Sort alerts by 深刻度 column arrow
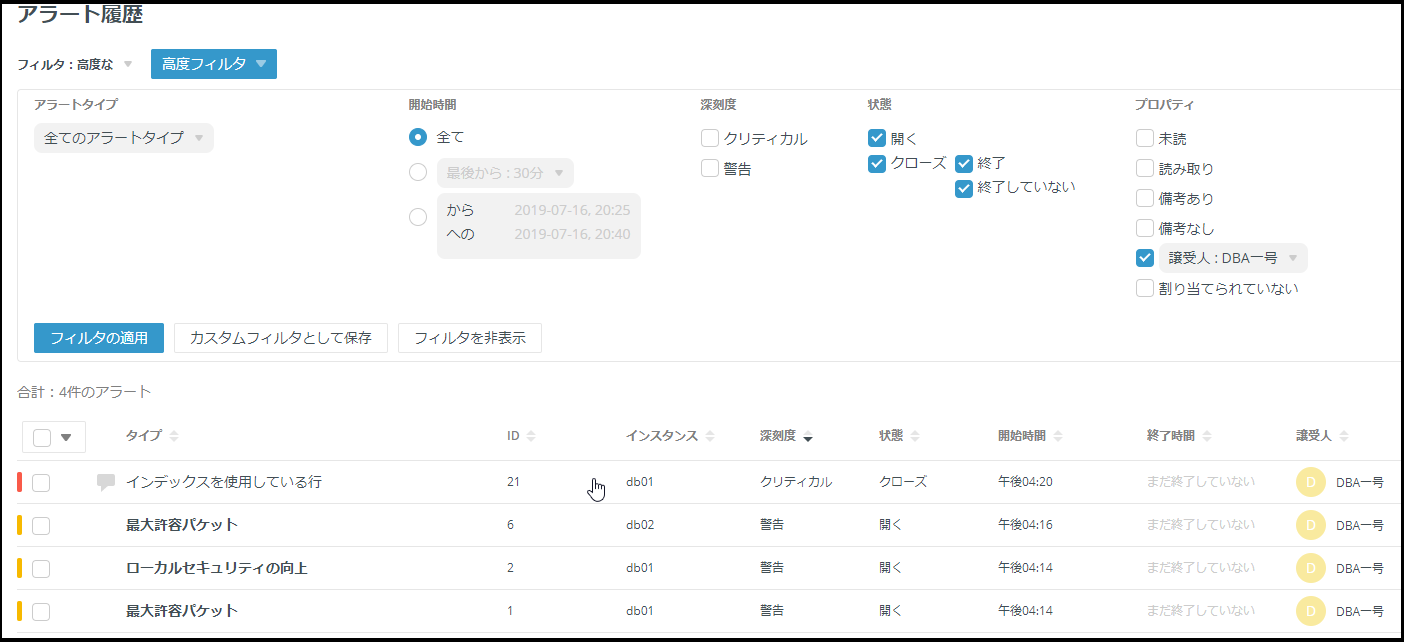Image resolution: width=1404 pixels, height=642 pixels. click(x=808, y=437)
